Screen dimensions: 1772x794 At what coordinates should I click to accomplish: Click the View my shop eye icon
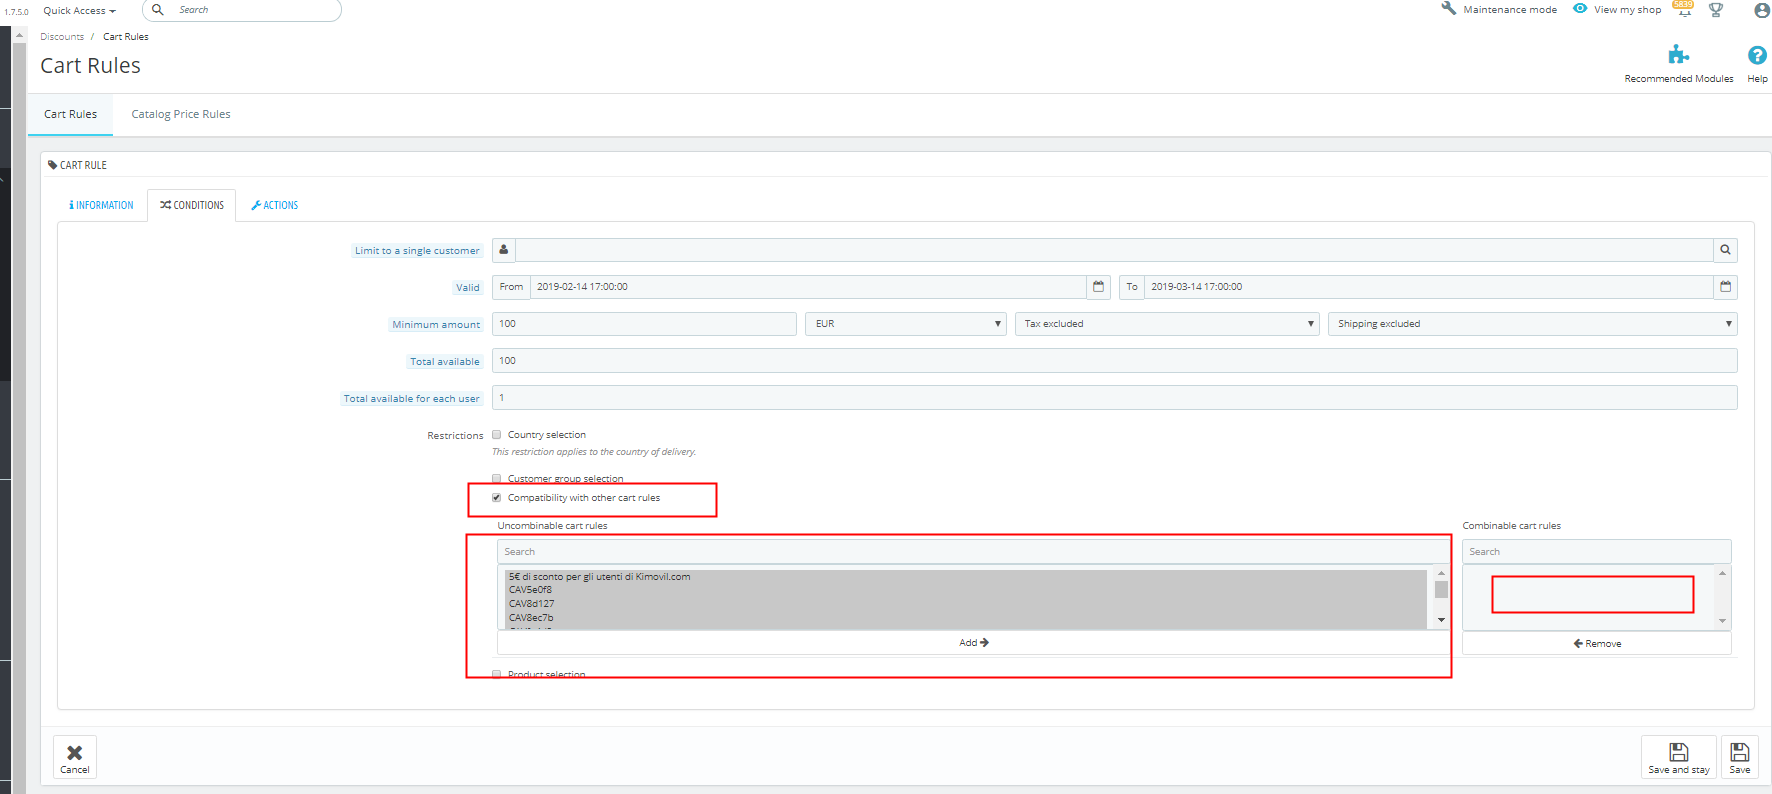coord(1580,8)
